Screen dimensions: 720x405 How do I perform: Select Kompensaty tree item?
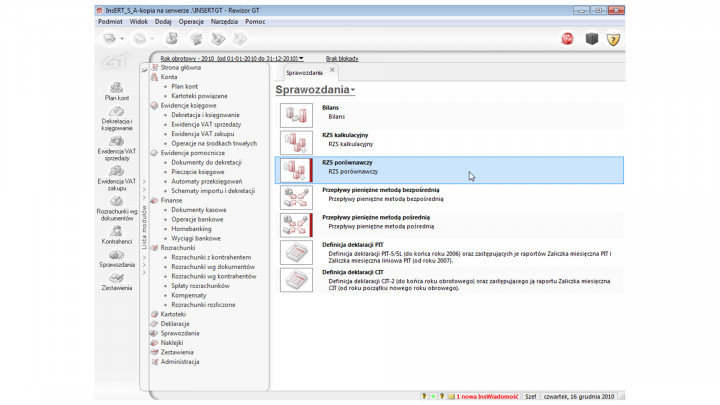click(x=189, y=295)
